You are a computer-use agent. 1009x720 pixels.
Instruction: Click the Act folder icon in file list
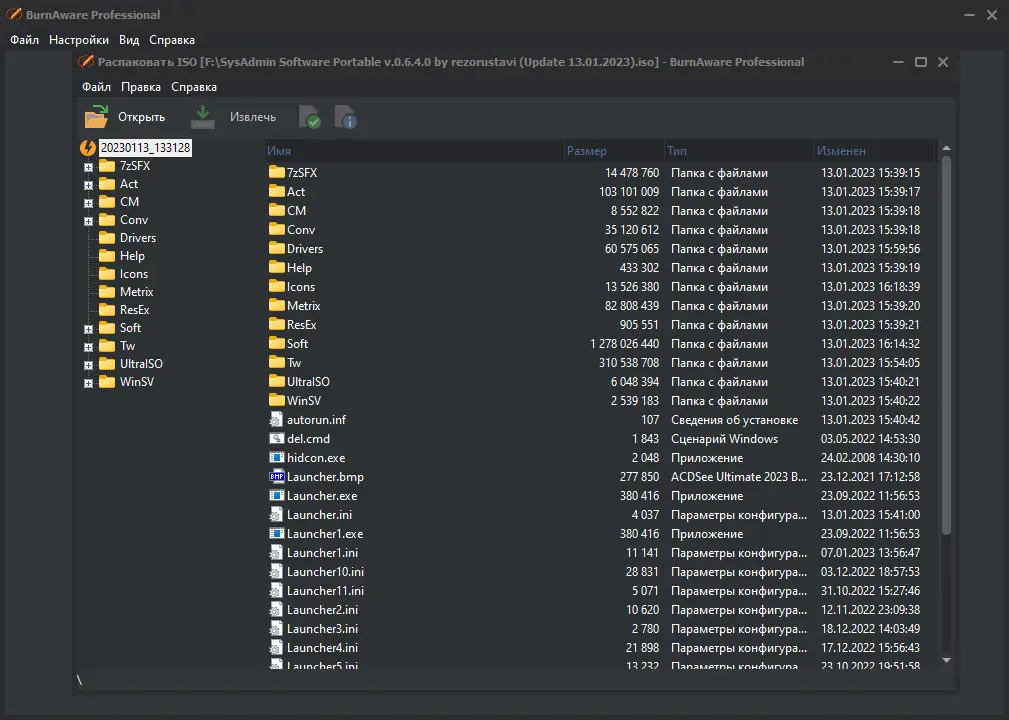point(277,192)
